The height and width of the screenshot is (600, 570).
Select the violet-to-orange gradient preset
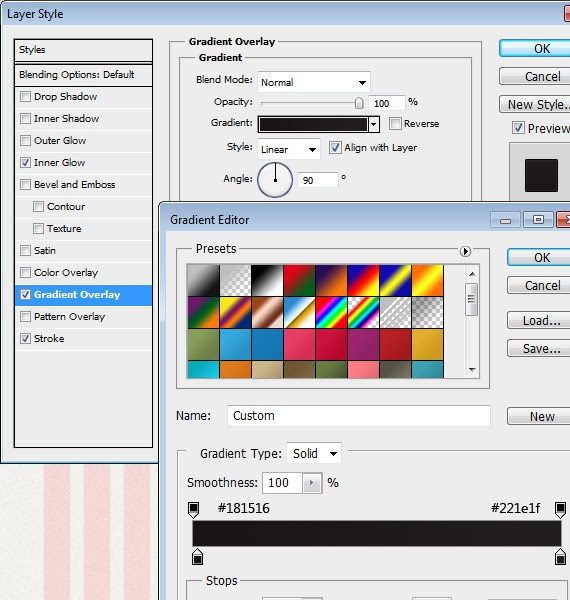click(332, 280)
